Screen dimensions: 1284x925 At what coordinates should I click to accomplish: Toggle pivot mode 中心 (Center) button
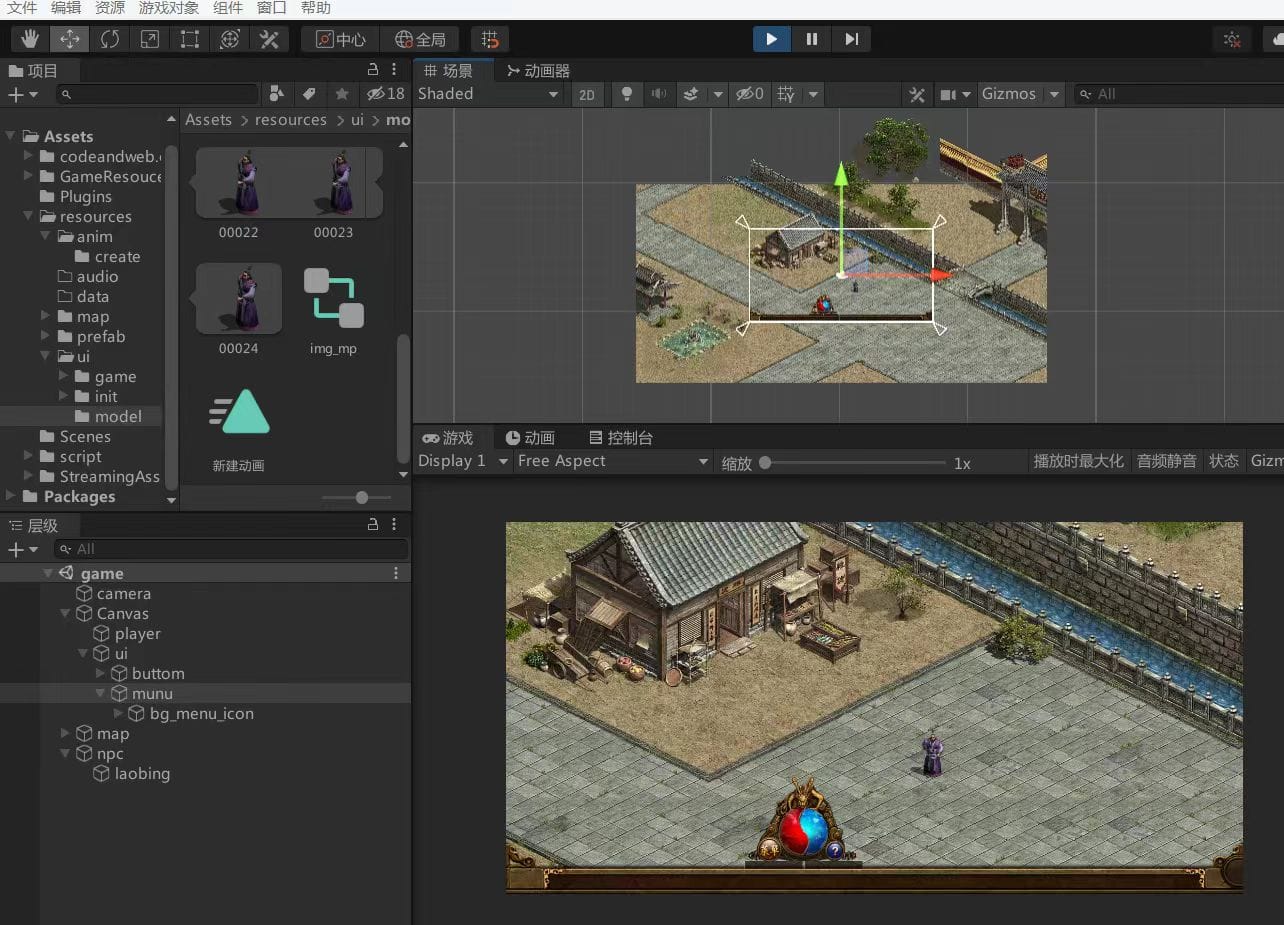[340, 39]
